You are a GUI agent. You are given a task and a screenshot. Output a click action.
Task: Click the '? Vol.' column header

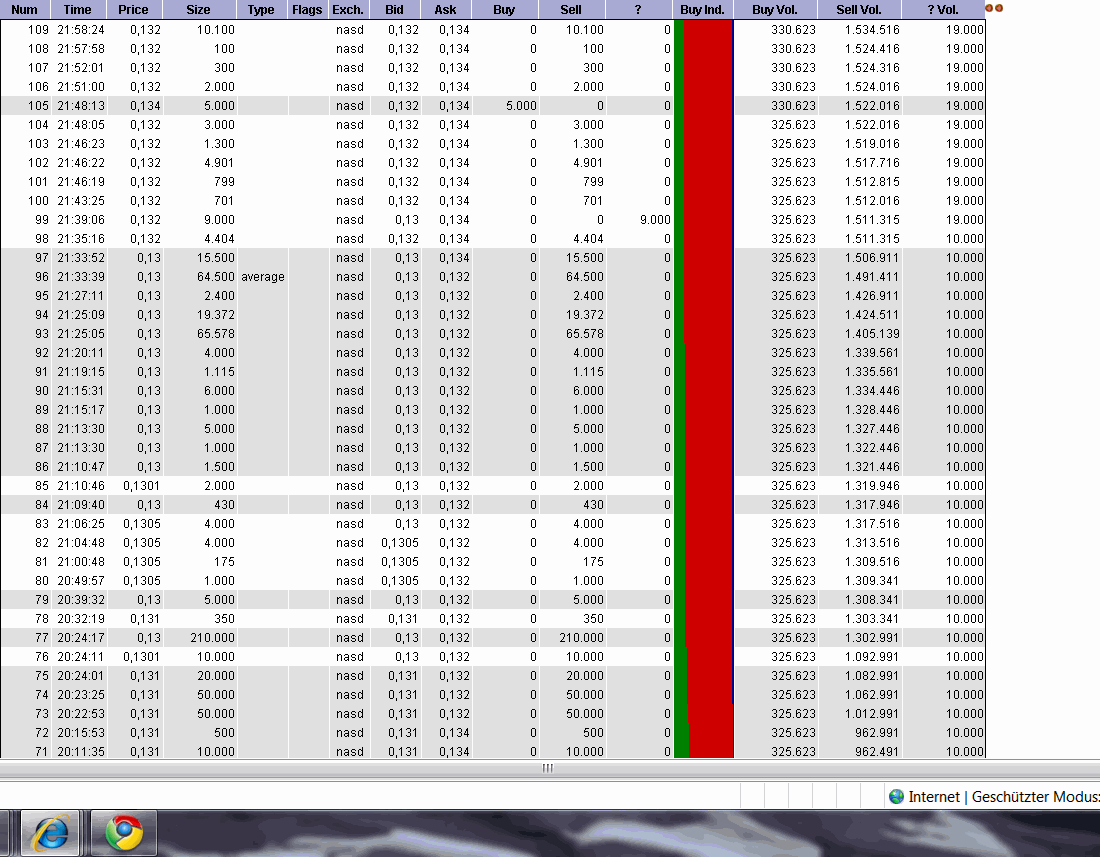(943, 10)
